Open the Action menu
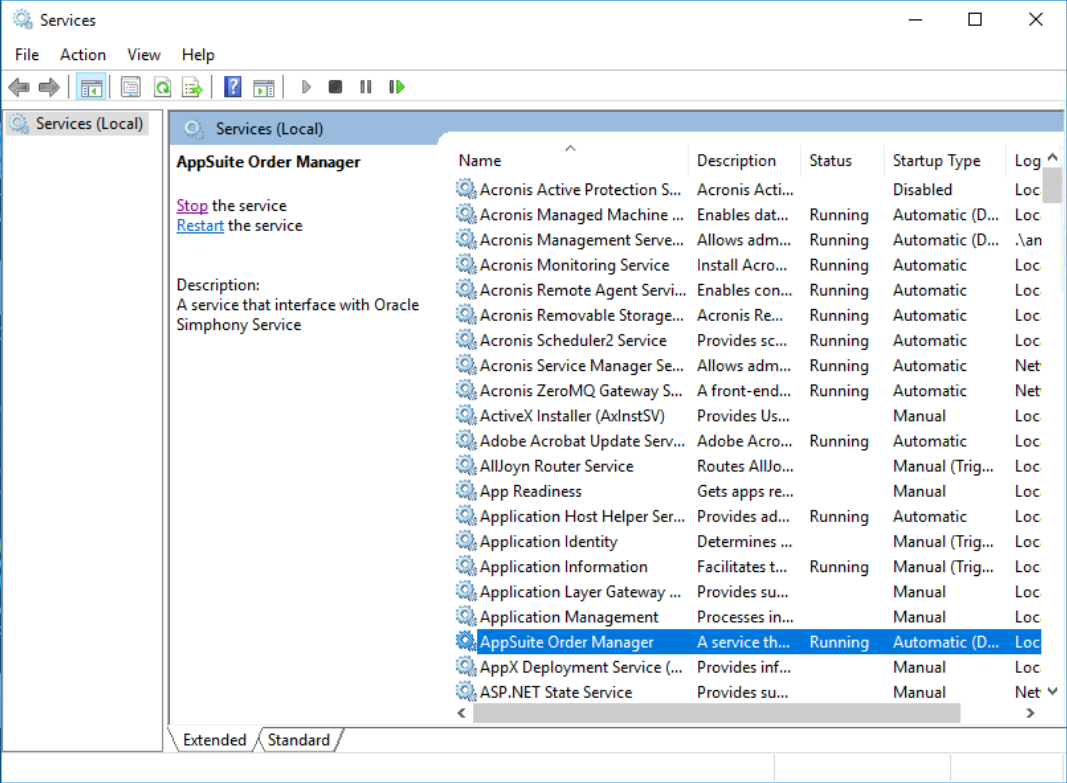 [83, 54]
